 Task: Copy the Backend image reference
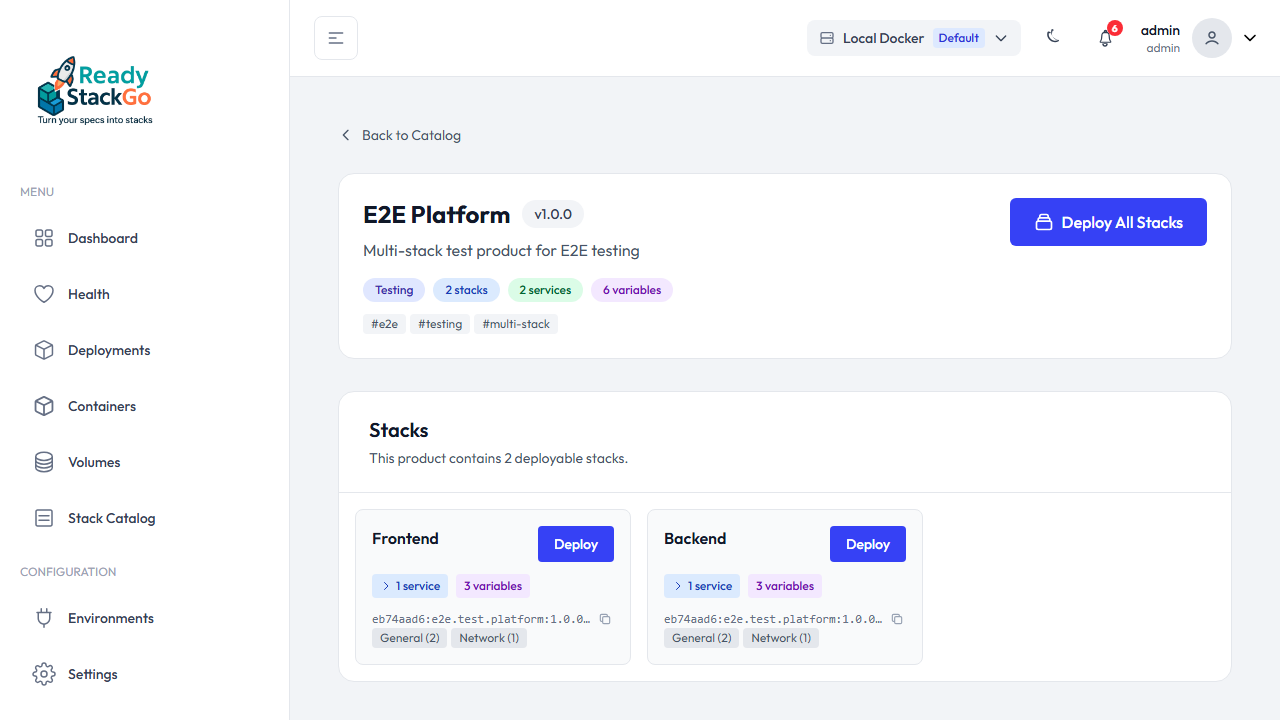coord(897,619)
